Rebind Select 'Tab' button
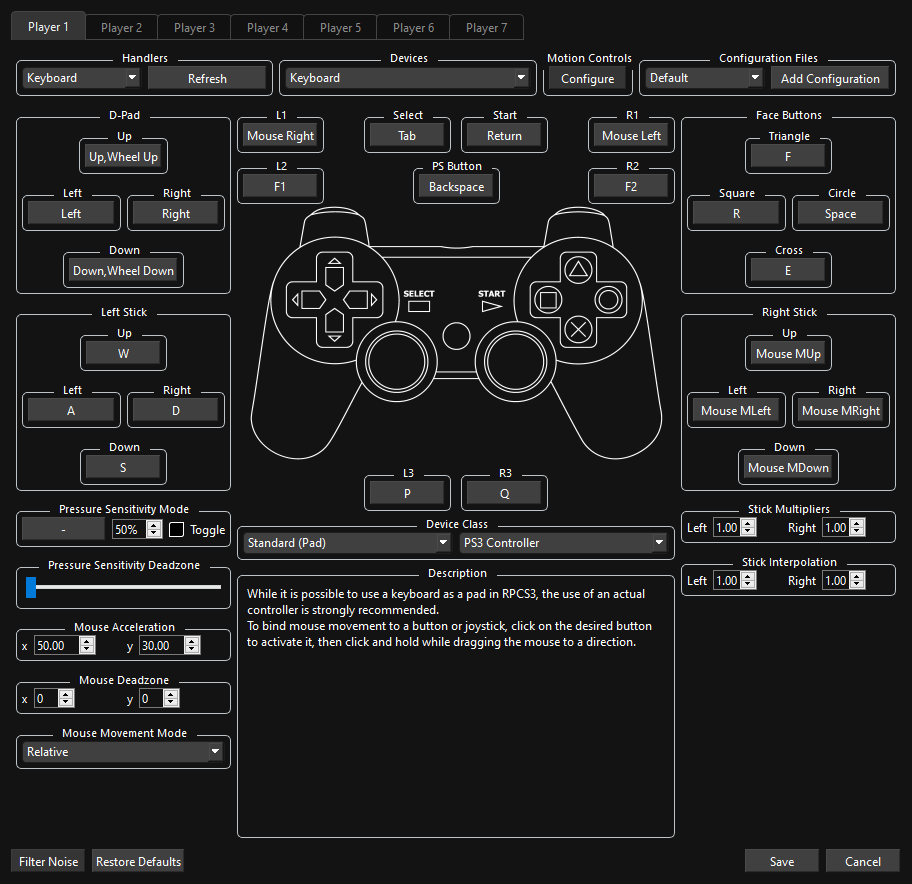The image size is (912, 884). tap(407, 136)
